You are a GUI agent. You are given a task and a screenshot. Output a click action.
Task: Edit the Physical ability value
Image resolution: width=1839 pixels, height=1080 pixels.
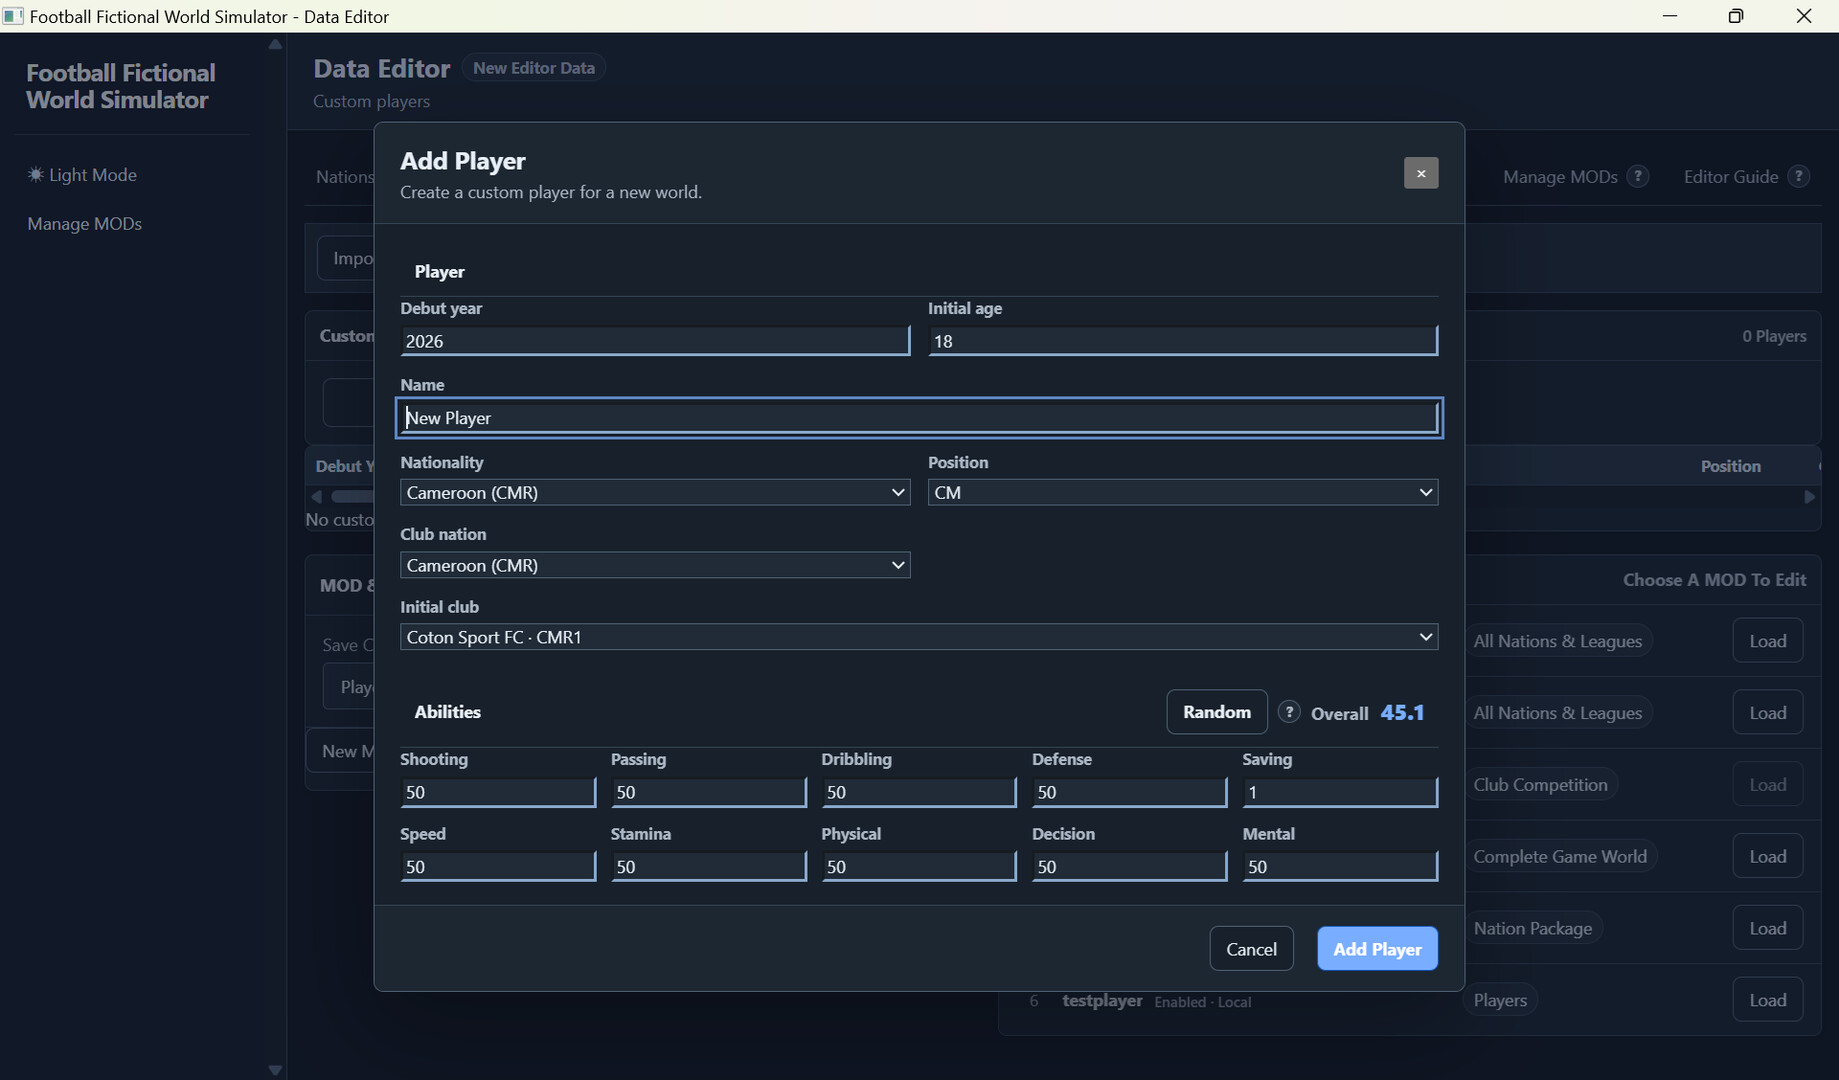click(x=919, y=866)
